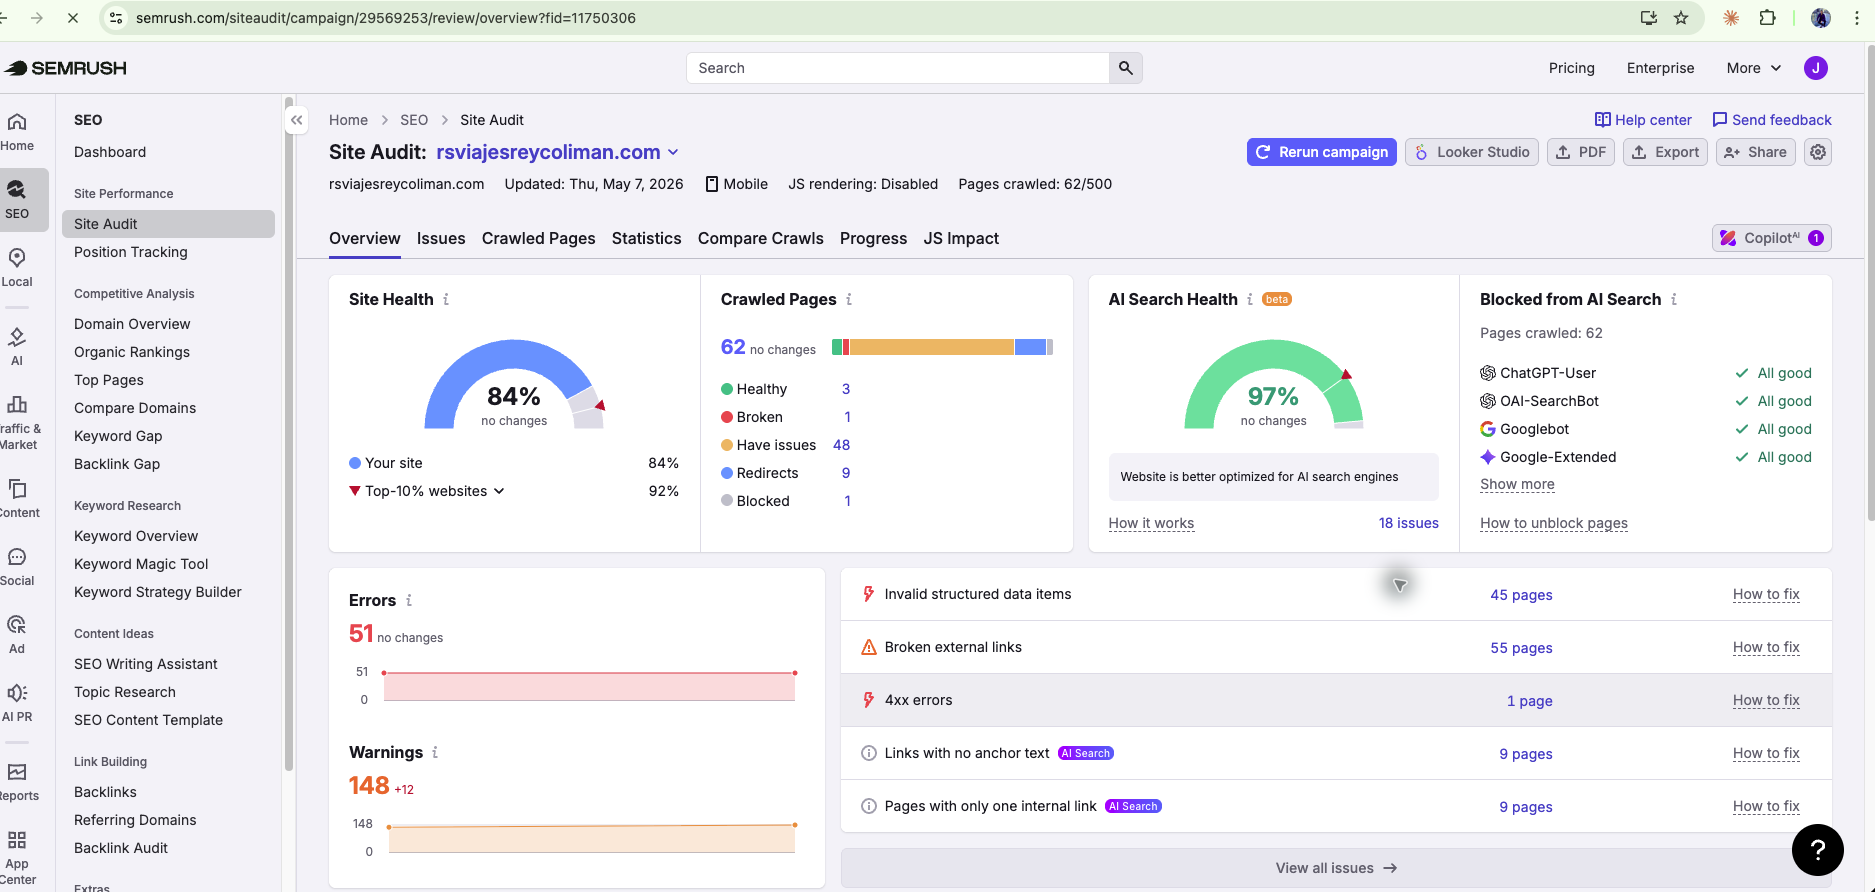This screenshot has width=1875, height=892.
Task: Click View all issues button
Action: [x=1336, y=868]
